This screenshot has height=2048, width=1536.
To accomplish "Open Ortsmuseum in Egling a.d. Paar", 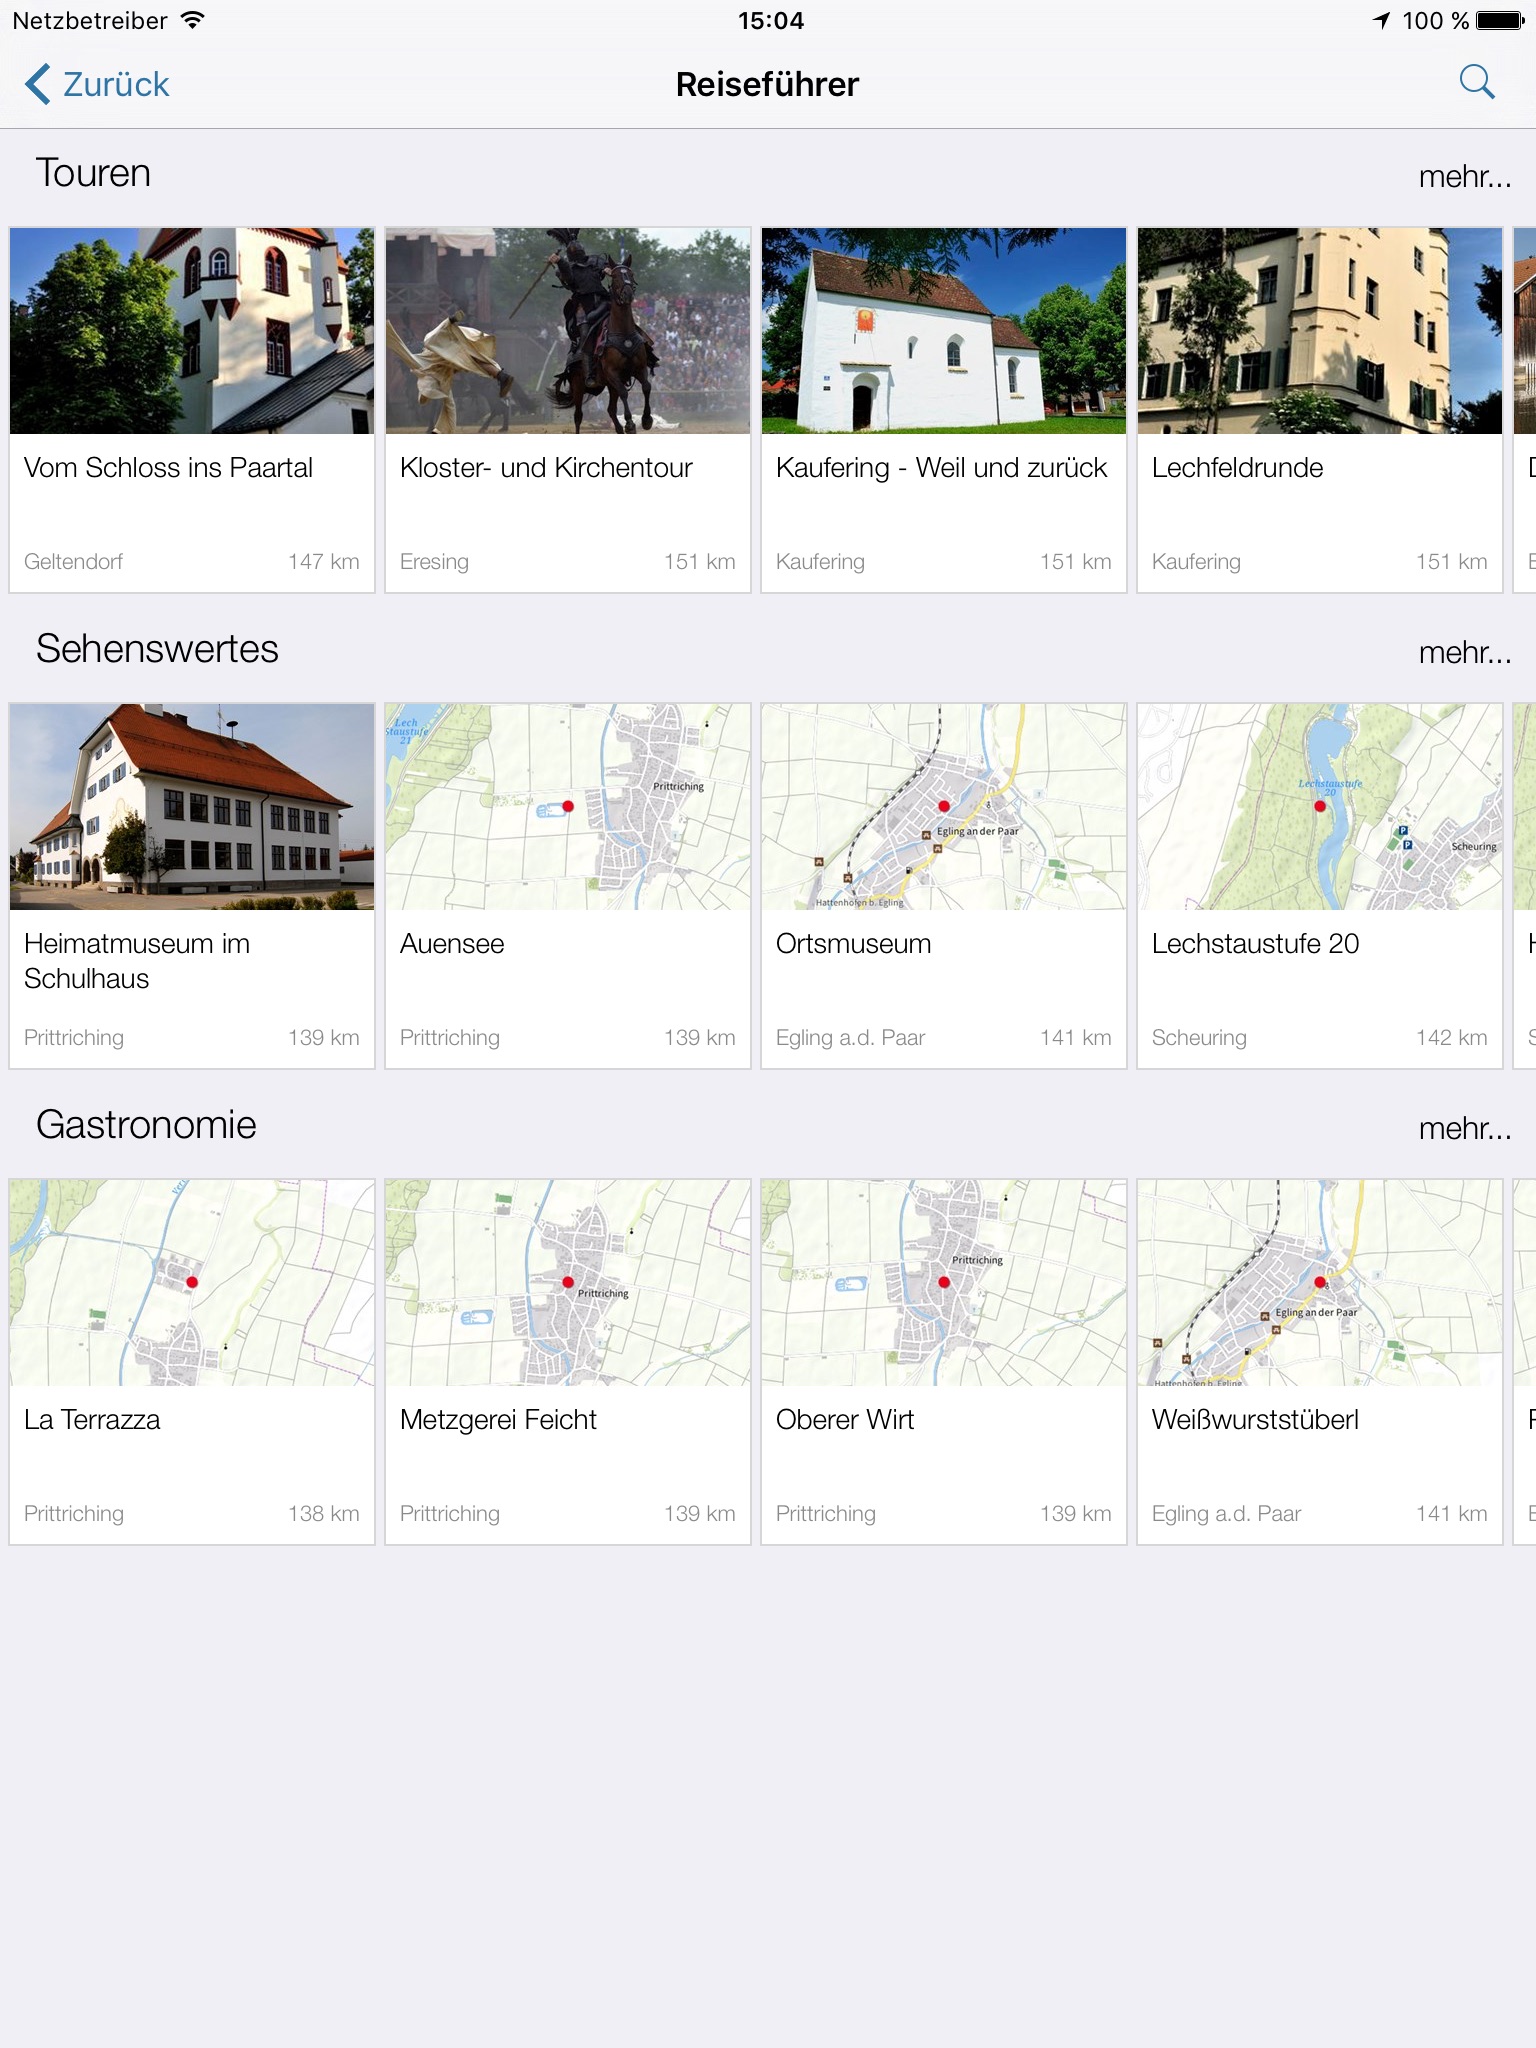I will 944,886.
